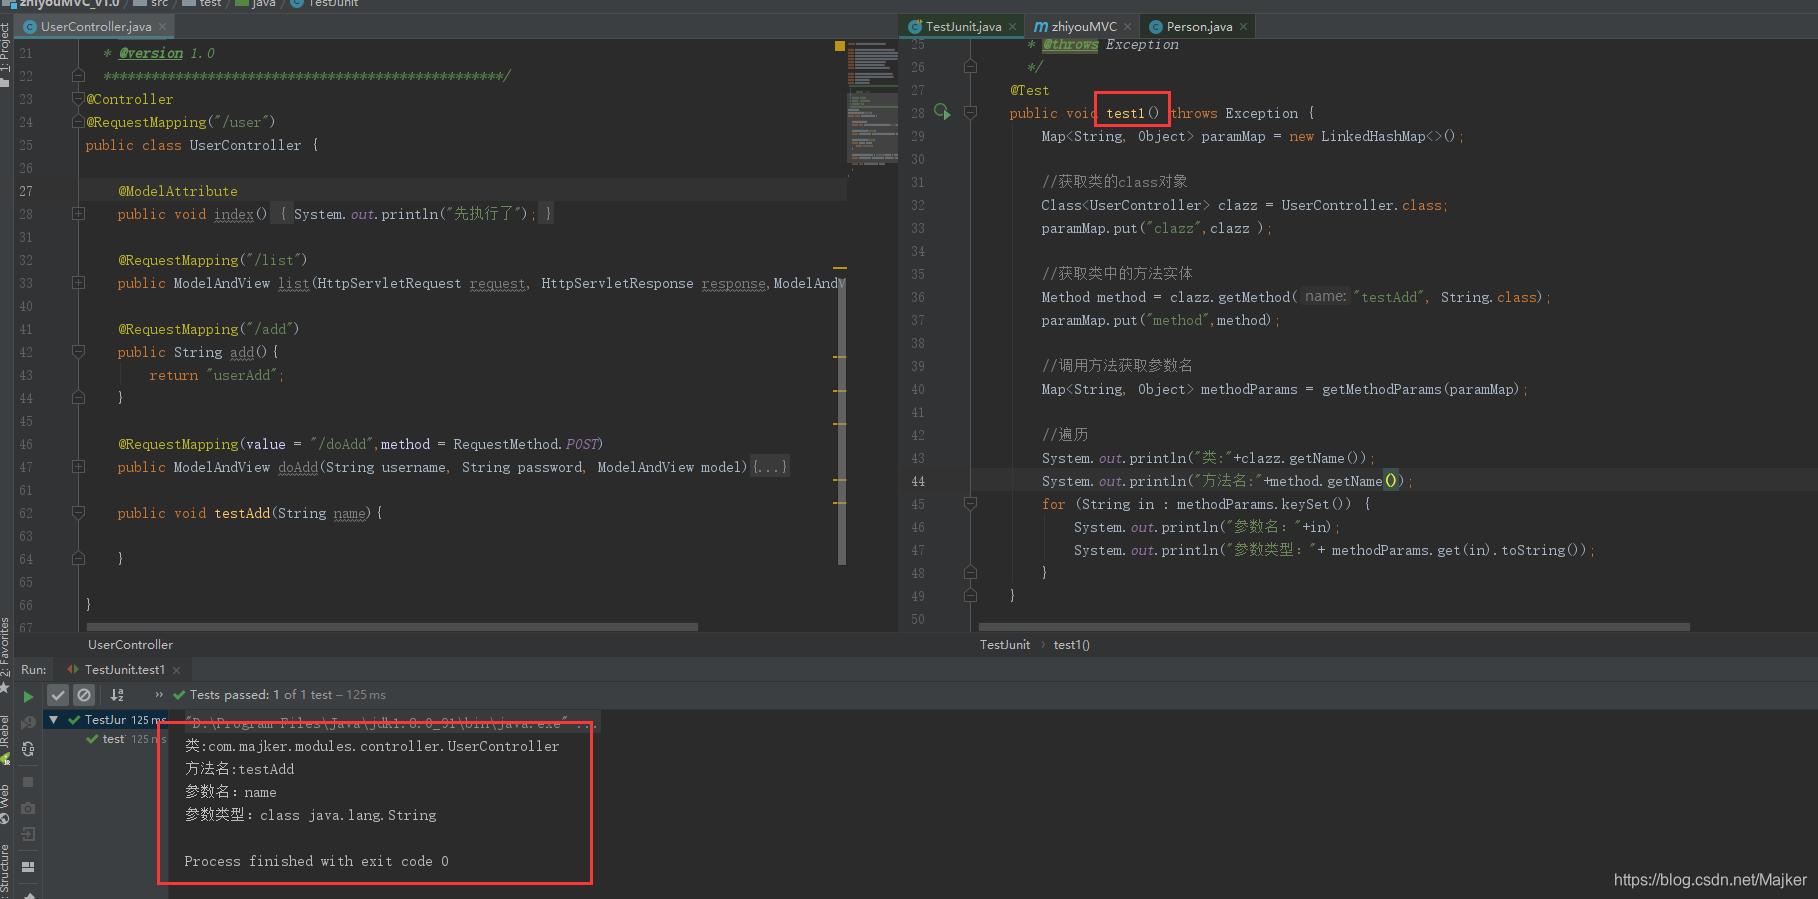Click the test1 breadcrumb in right editor

(1071, 645)
